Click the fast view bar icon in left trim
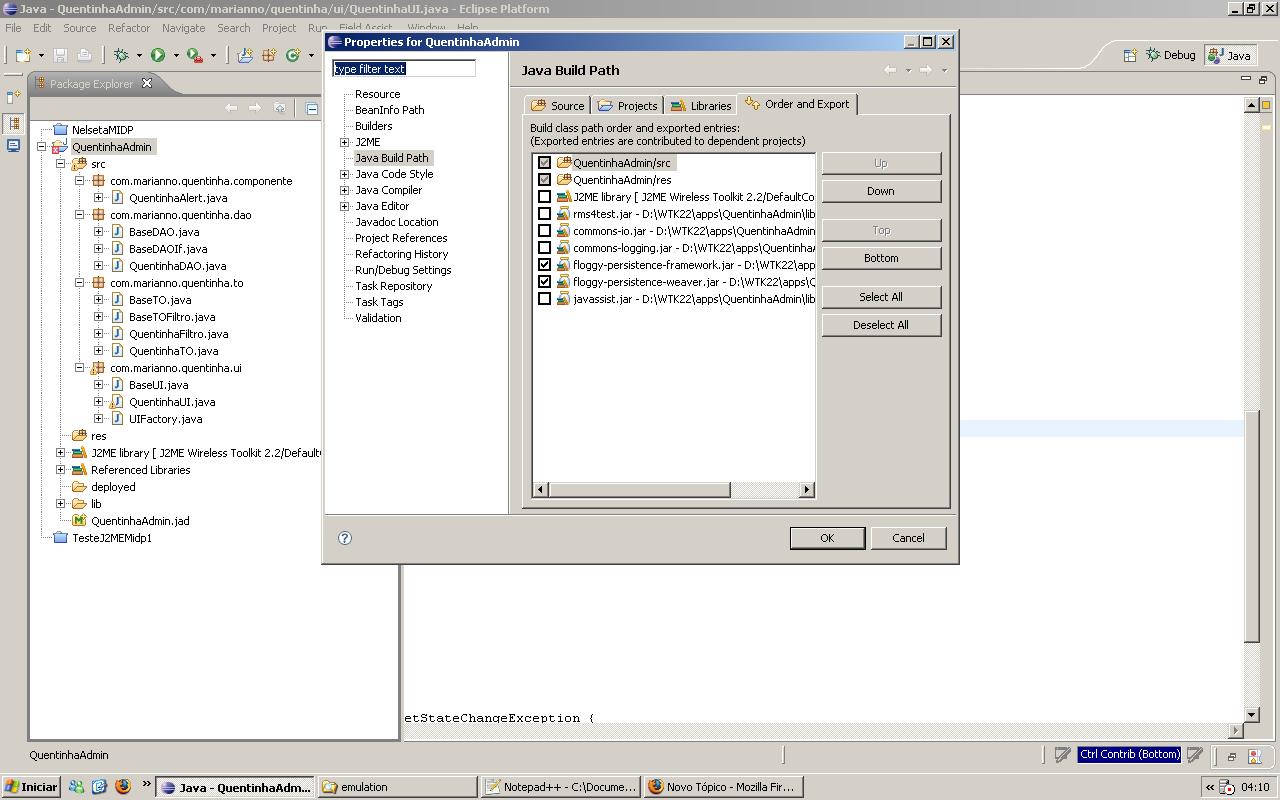 tap(14, 96)
